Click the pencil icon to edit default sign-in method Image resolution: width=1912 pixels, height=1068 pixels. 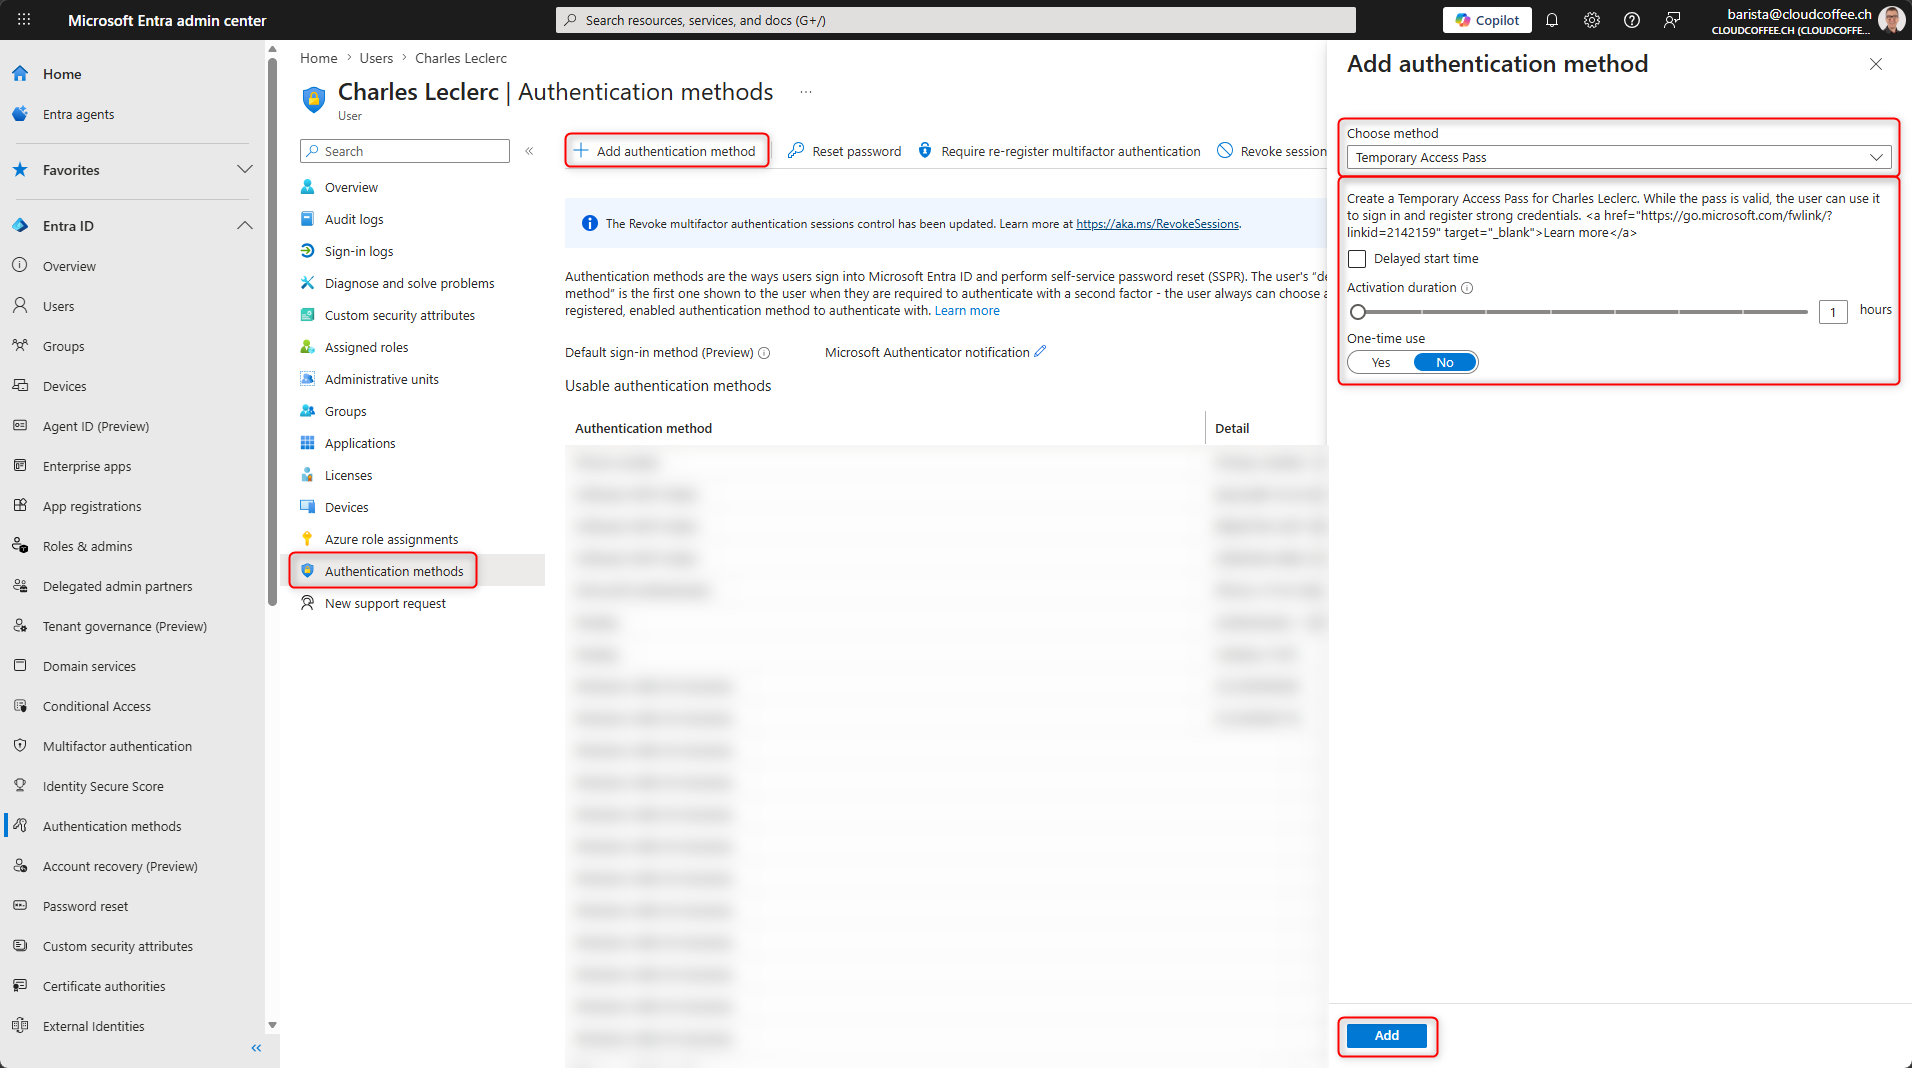click(x=1040, y=352)
